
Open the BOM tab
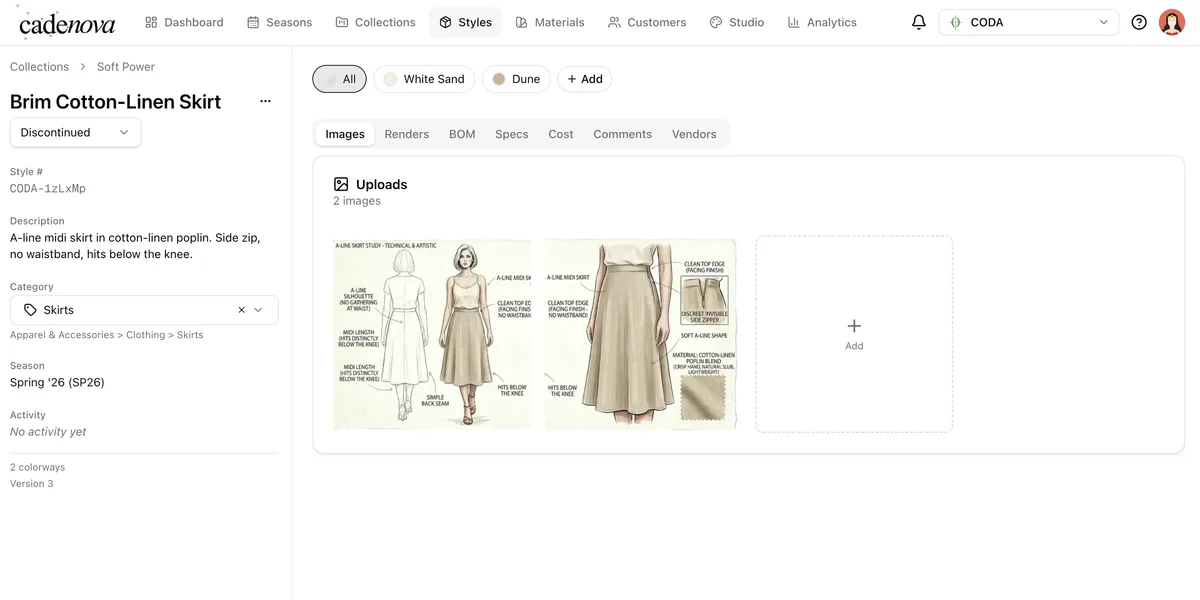(x=462, y=134)
